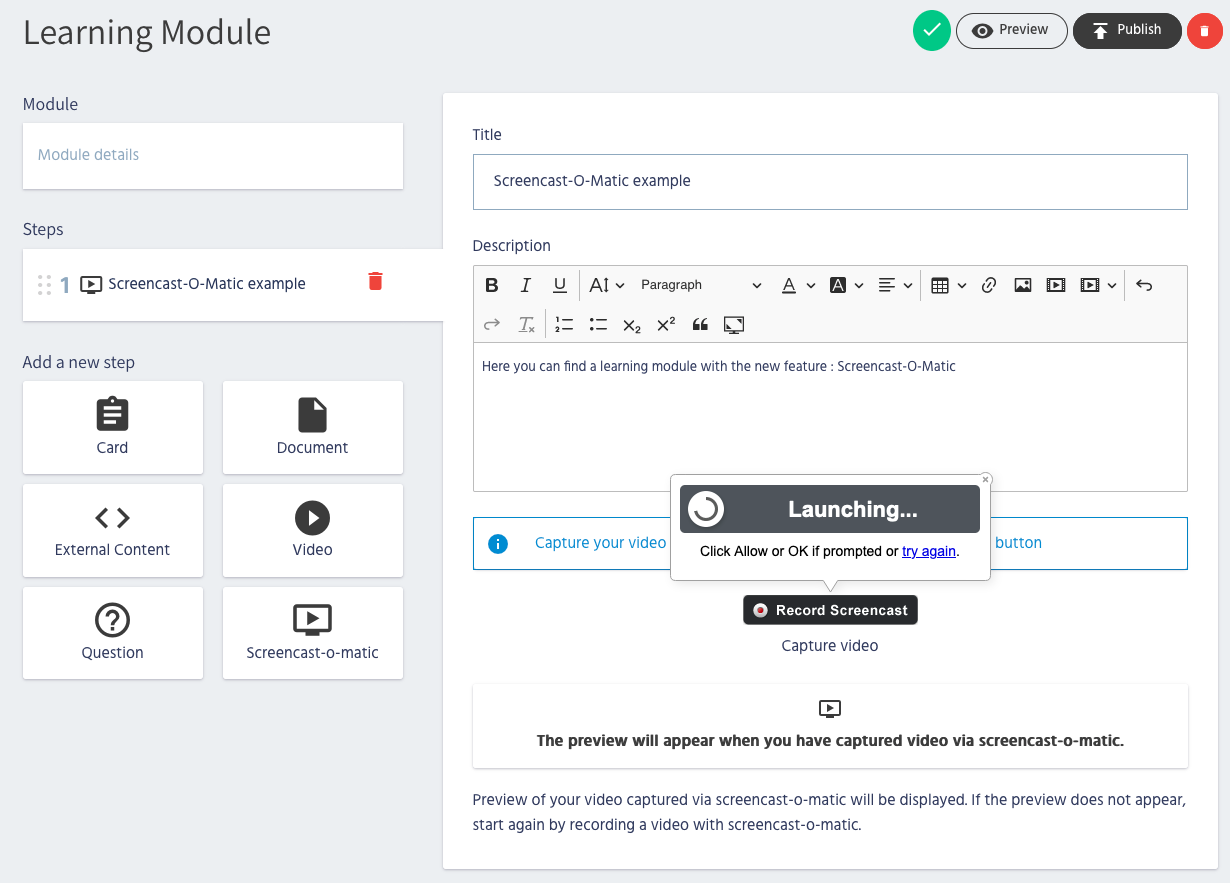Viewport: 1230px width, 883px height.
Task: Open the Paragraph style dropdown
Action: pyautogui.click(x=700, y=285)
